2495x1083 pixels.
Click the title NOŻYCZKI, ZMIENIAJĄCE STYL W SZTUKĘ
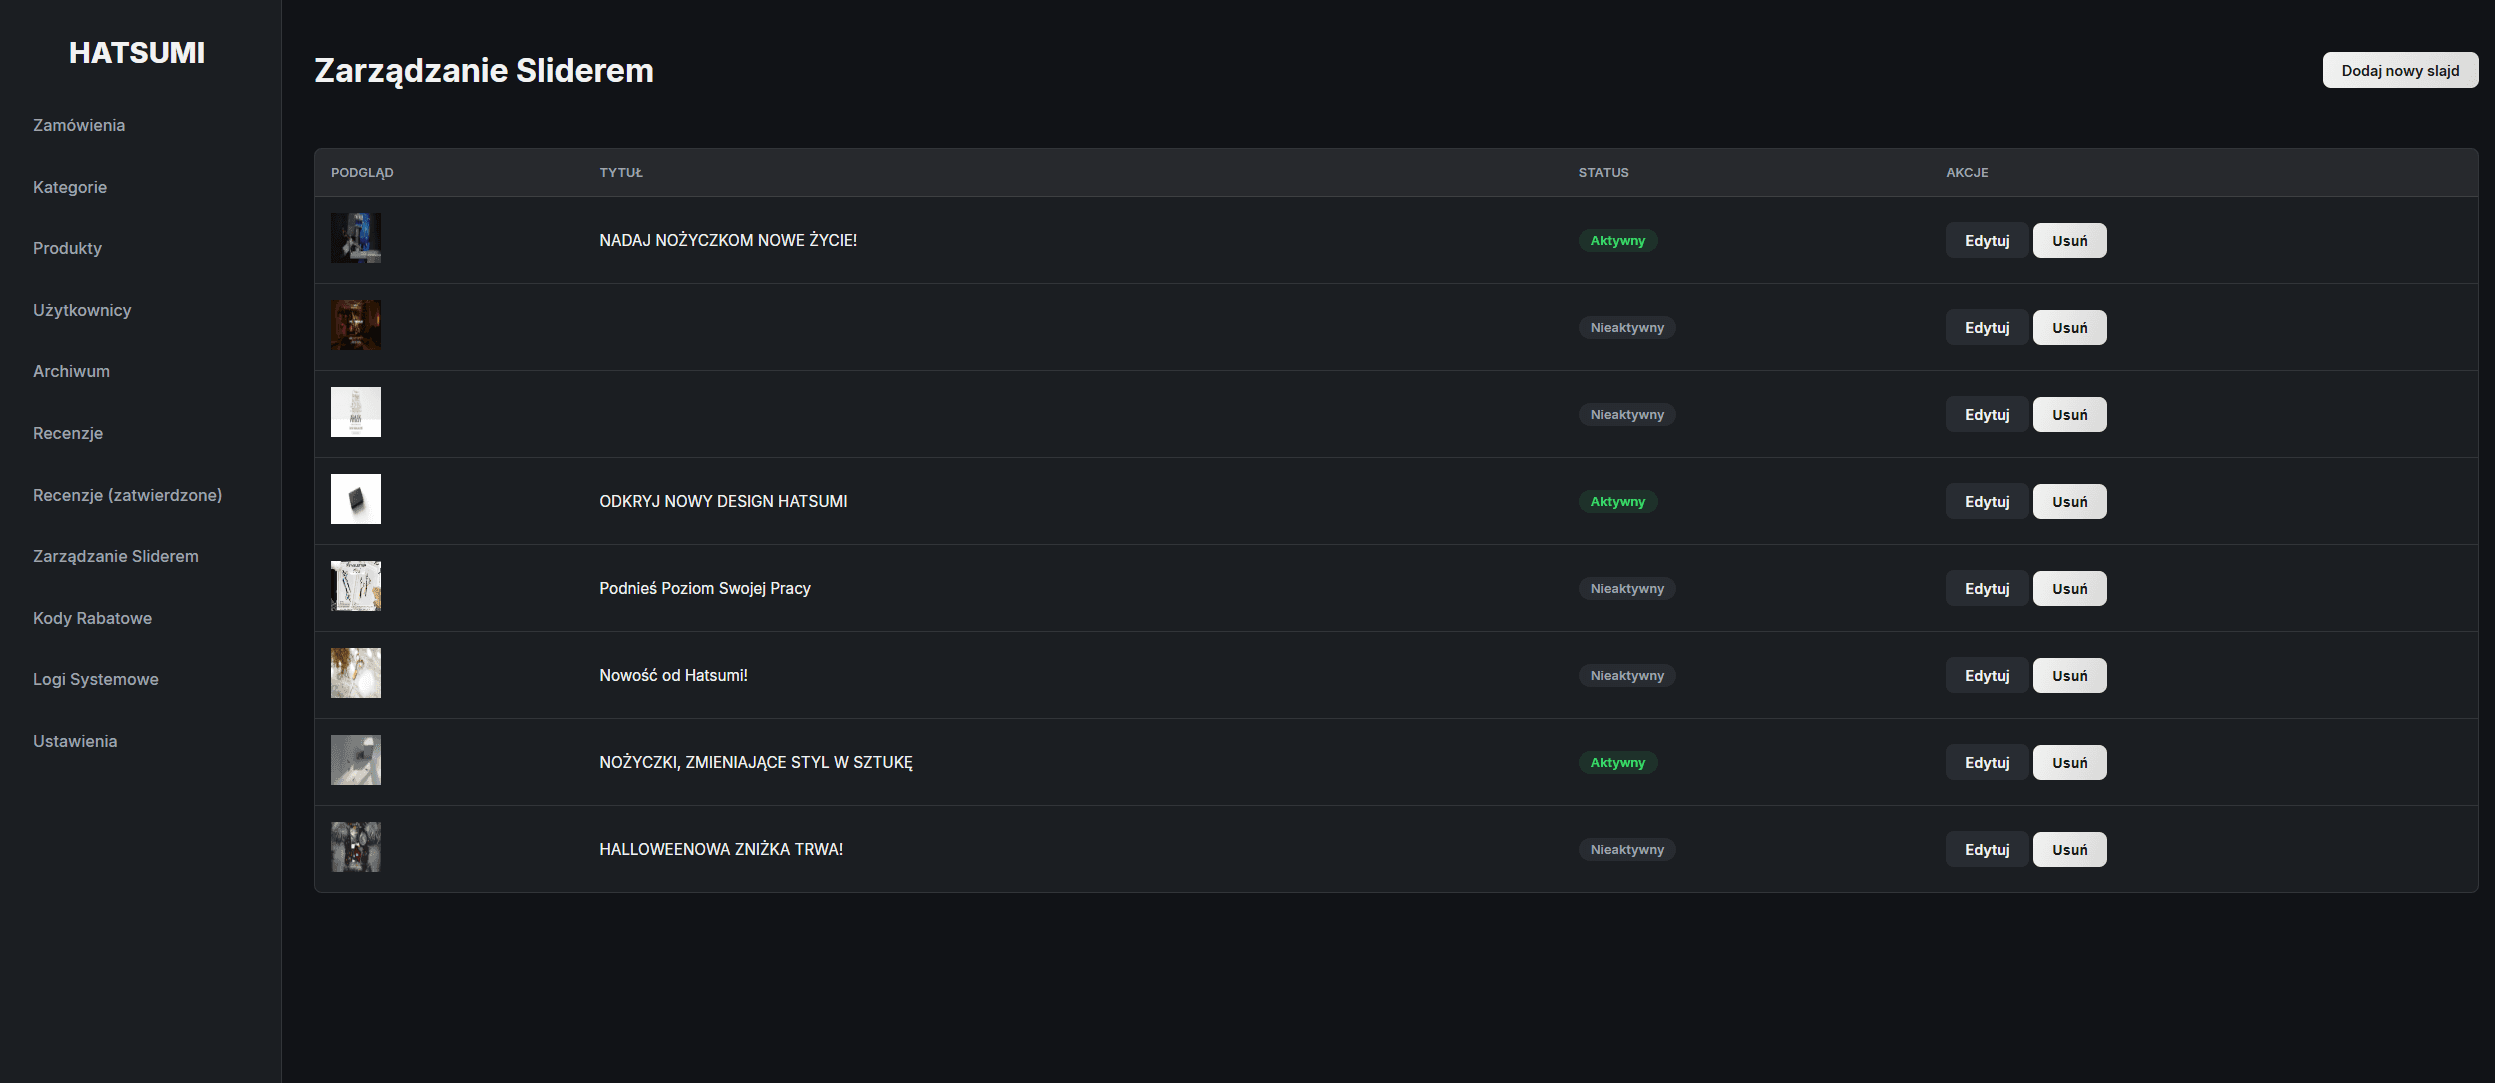click(756, 762)
